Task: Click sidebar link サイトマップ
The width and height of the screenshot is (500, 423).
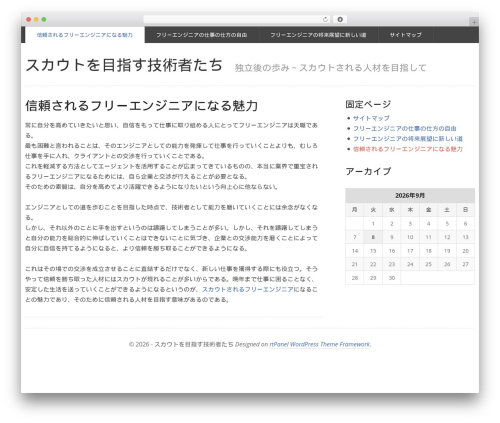Action: click(x=371, y=118)
